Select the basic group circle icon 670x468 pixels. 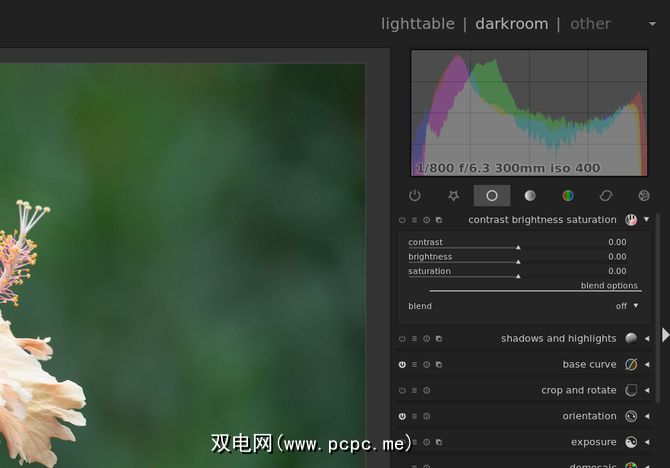click(492, 196)
